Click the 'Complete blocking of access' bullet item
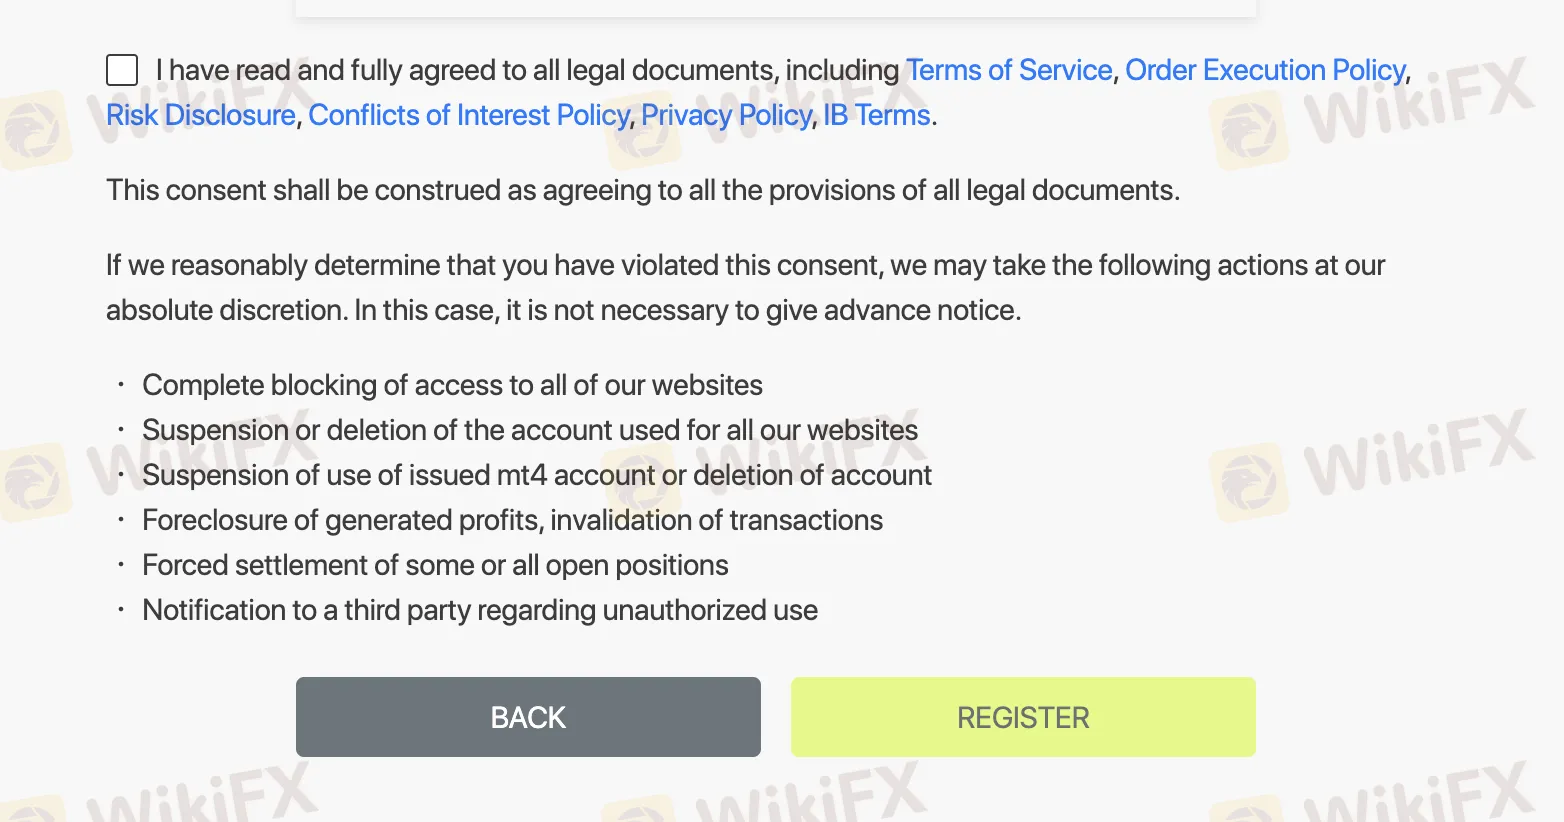This screenshot has width=1564, height=822. click(x=452, y=385)
